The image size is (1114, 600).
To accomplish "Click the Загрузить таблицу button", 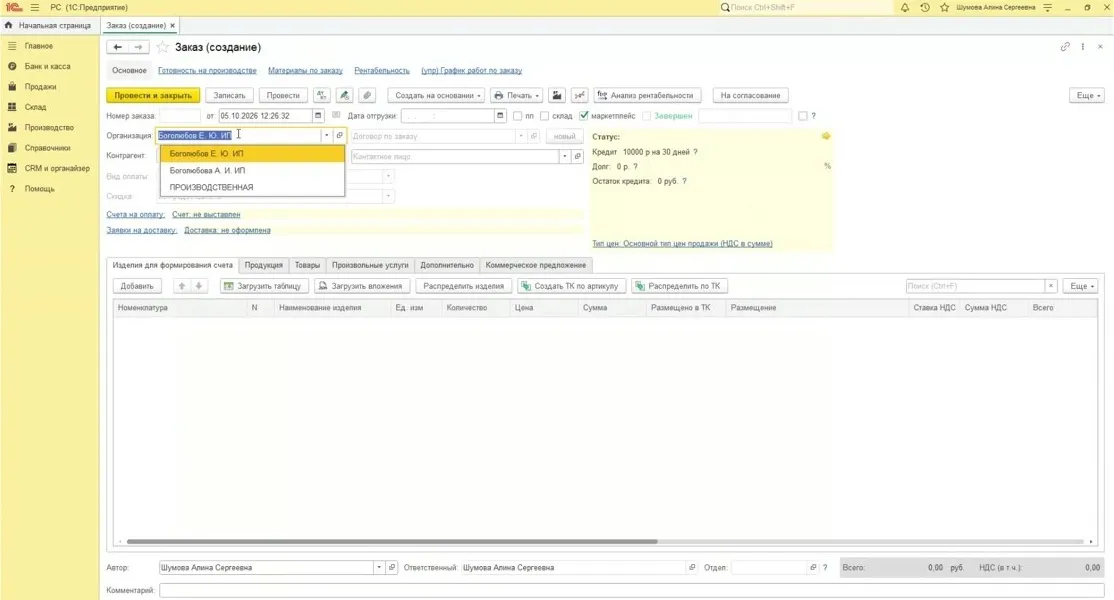I will coord(263,286).
